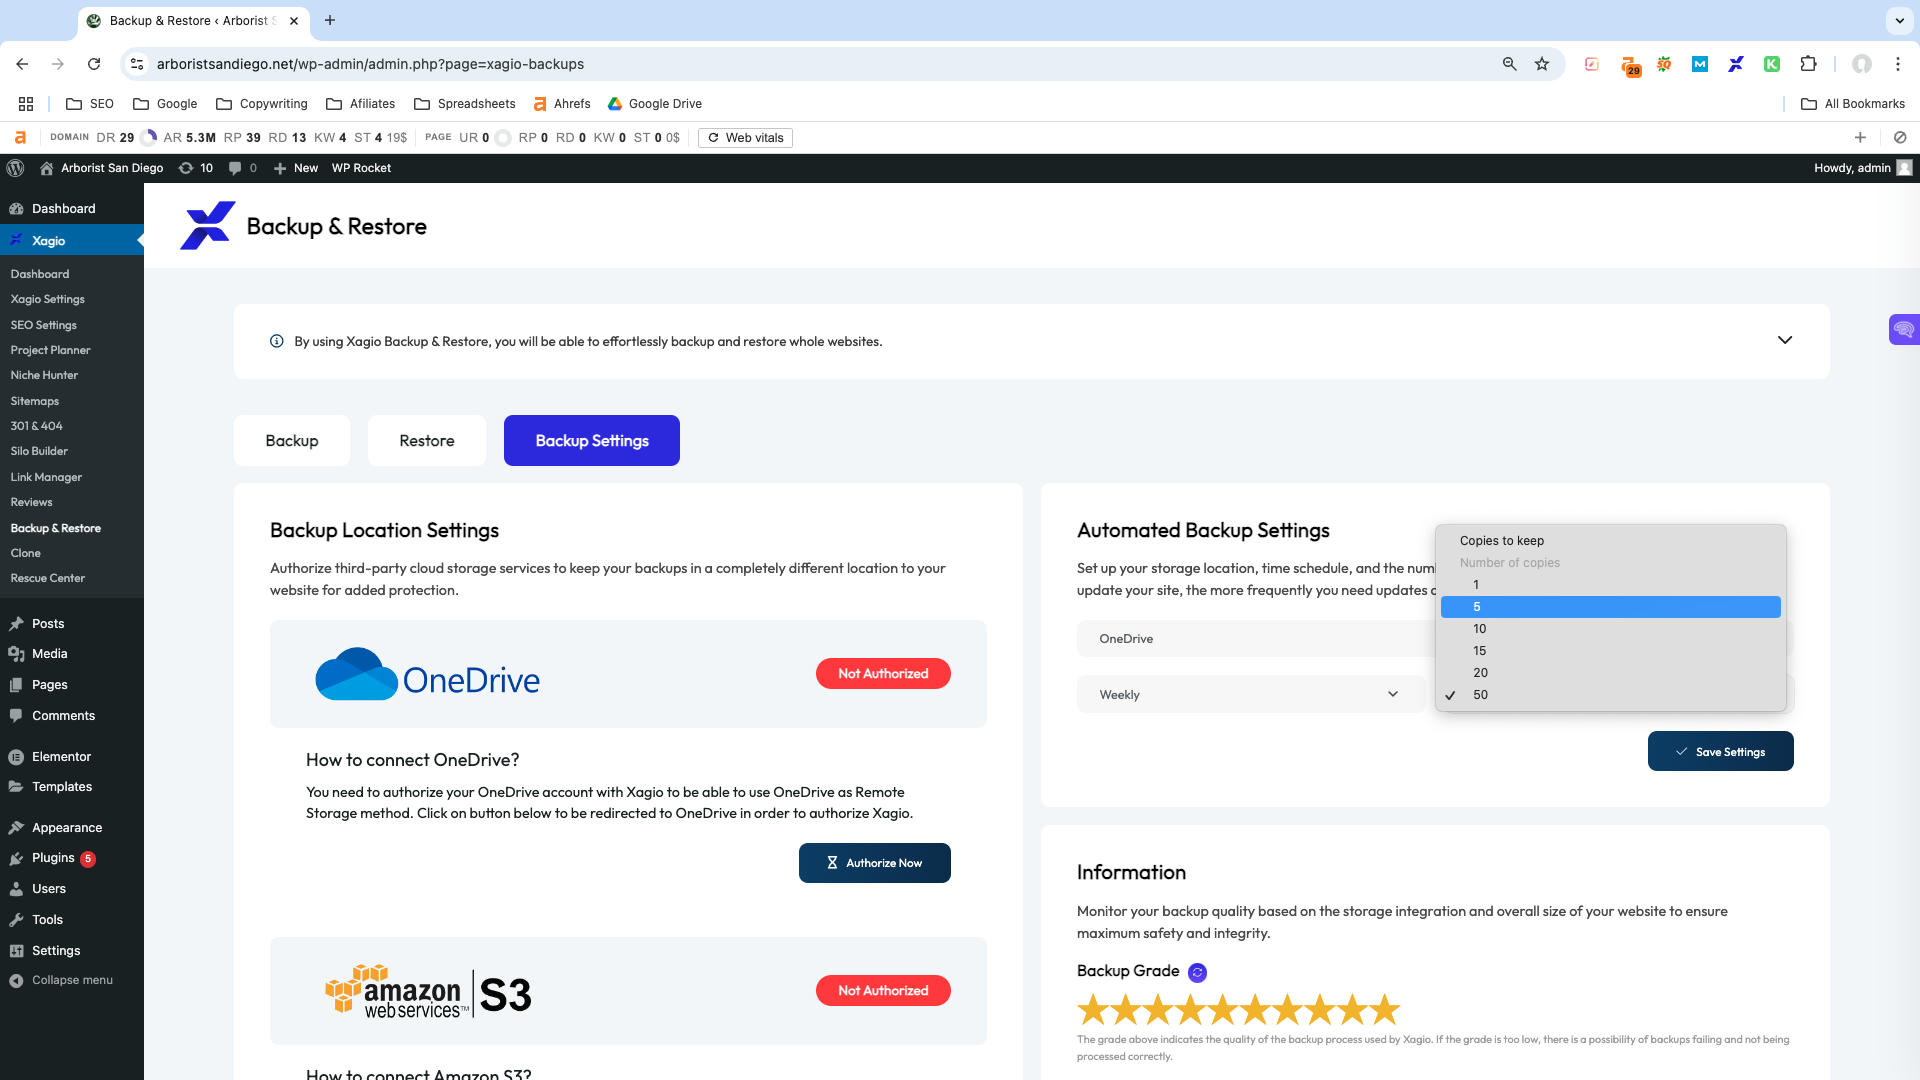Click the Backup Grade star rating
1920x1080 pixels.
(x=1238, y=1010)
